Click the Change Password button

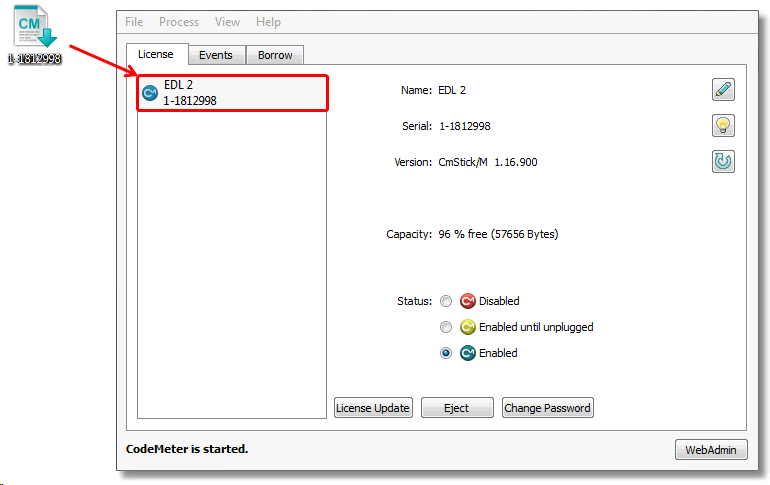pyautogui.click(x=548, y=408)
